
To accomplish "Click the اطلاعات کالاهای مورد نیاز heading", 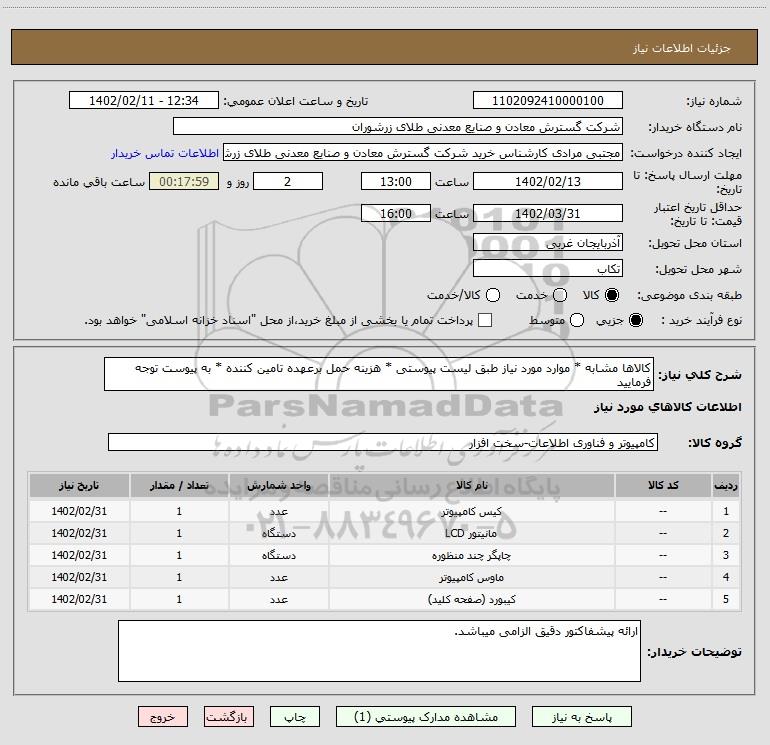I will [668, 407].
